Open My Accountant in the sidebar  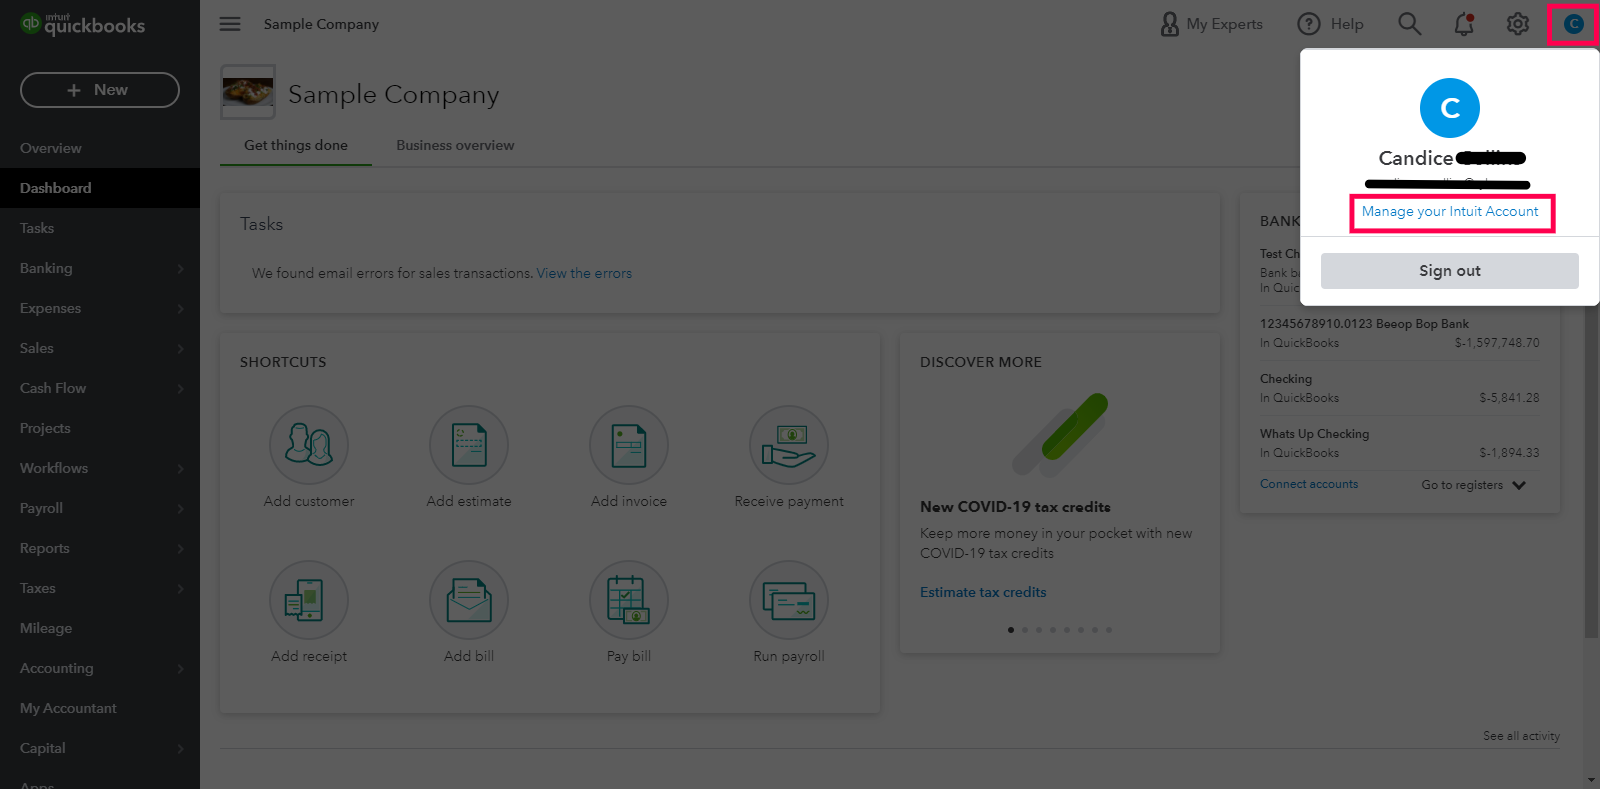click(100, 708)
